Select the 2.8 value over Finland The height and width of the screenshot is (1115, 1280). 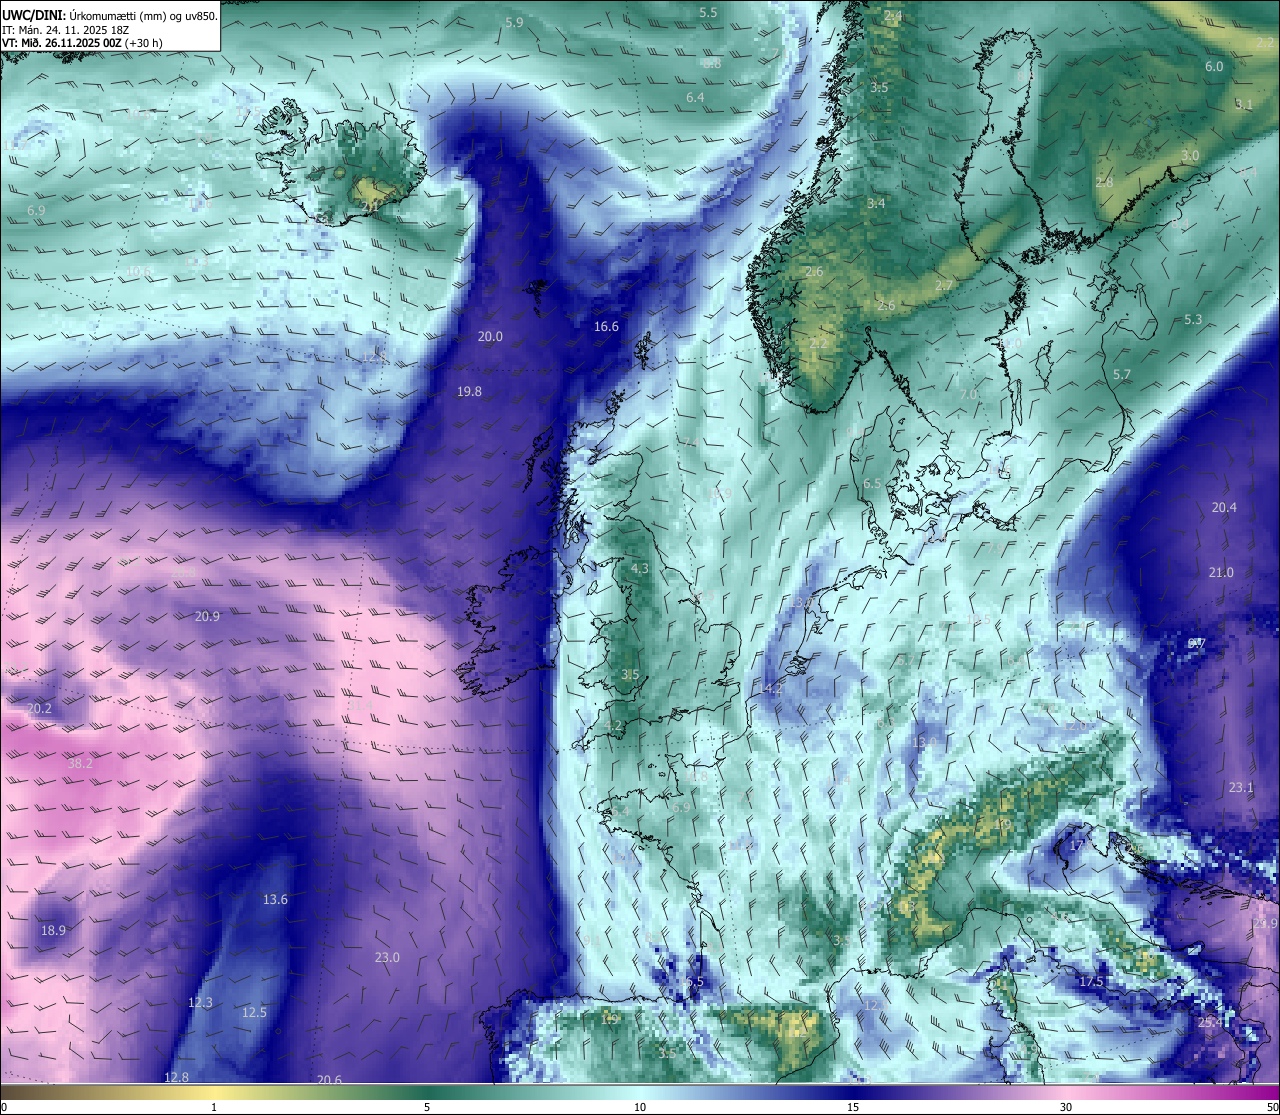(1104, 183)
